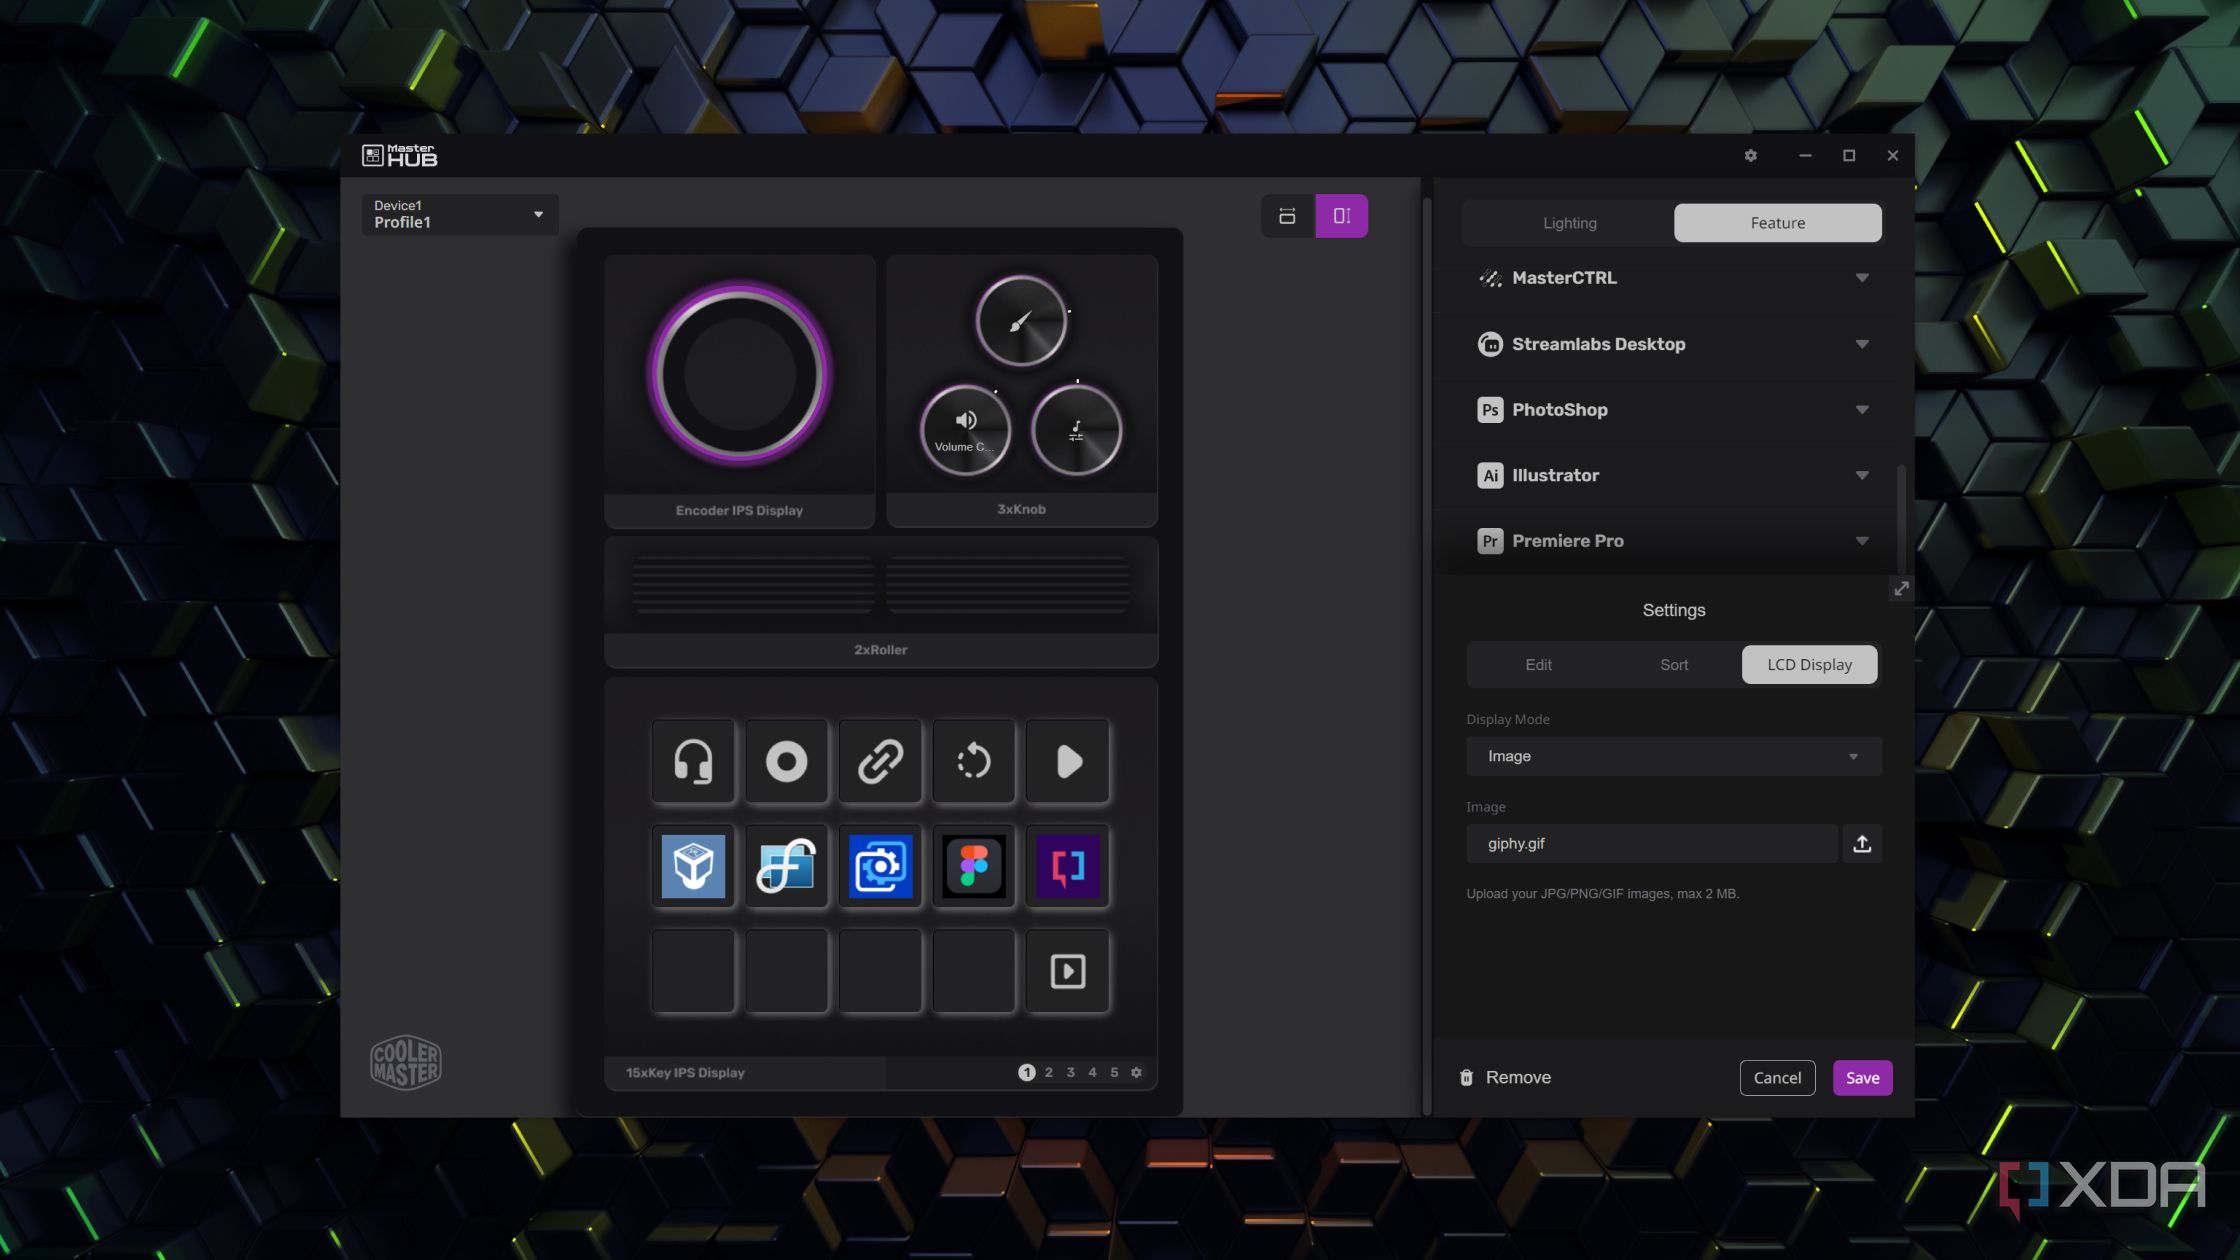Select the blue camera screenshot key

coord(880,866)
